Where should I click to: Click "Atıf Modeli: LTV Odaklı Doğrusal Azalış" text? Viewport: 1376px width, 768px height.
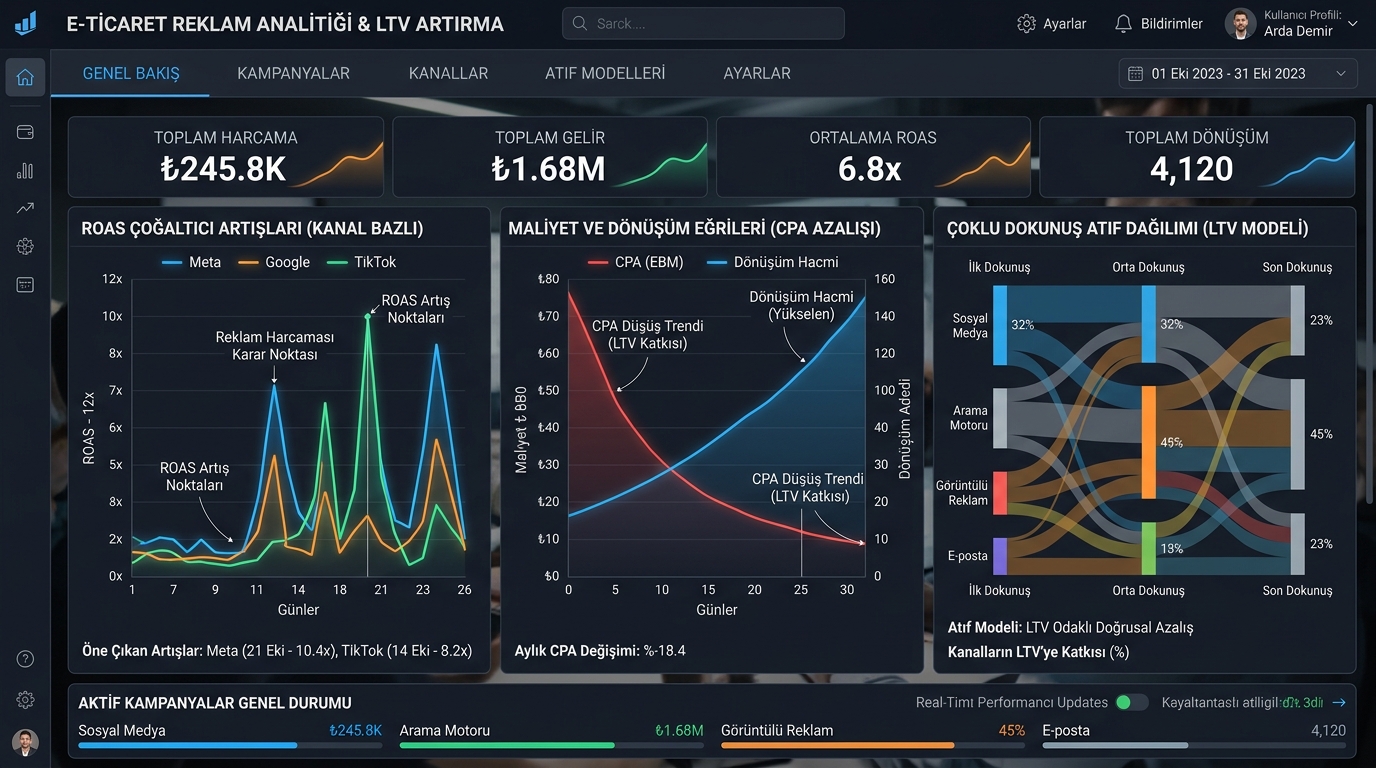tap(1070, 628)
